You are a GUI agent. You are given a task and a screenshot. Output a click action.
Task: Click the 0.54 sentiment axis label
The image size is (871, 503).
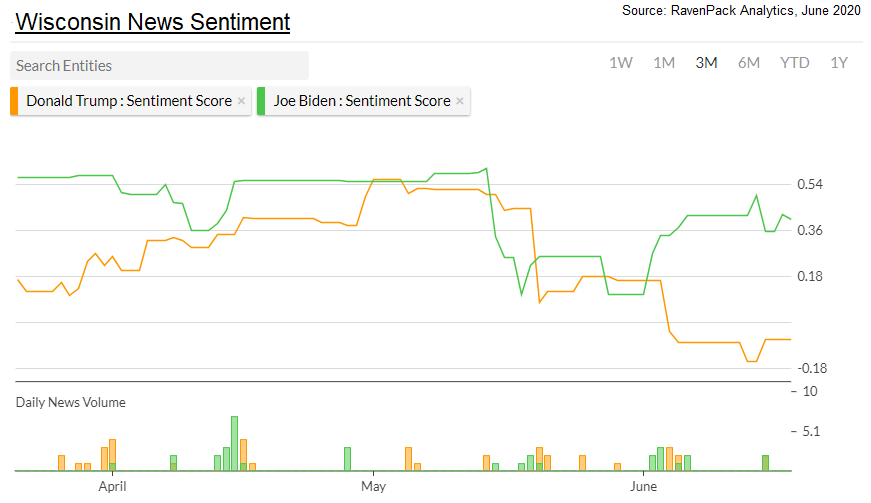(x=810, y=185)
